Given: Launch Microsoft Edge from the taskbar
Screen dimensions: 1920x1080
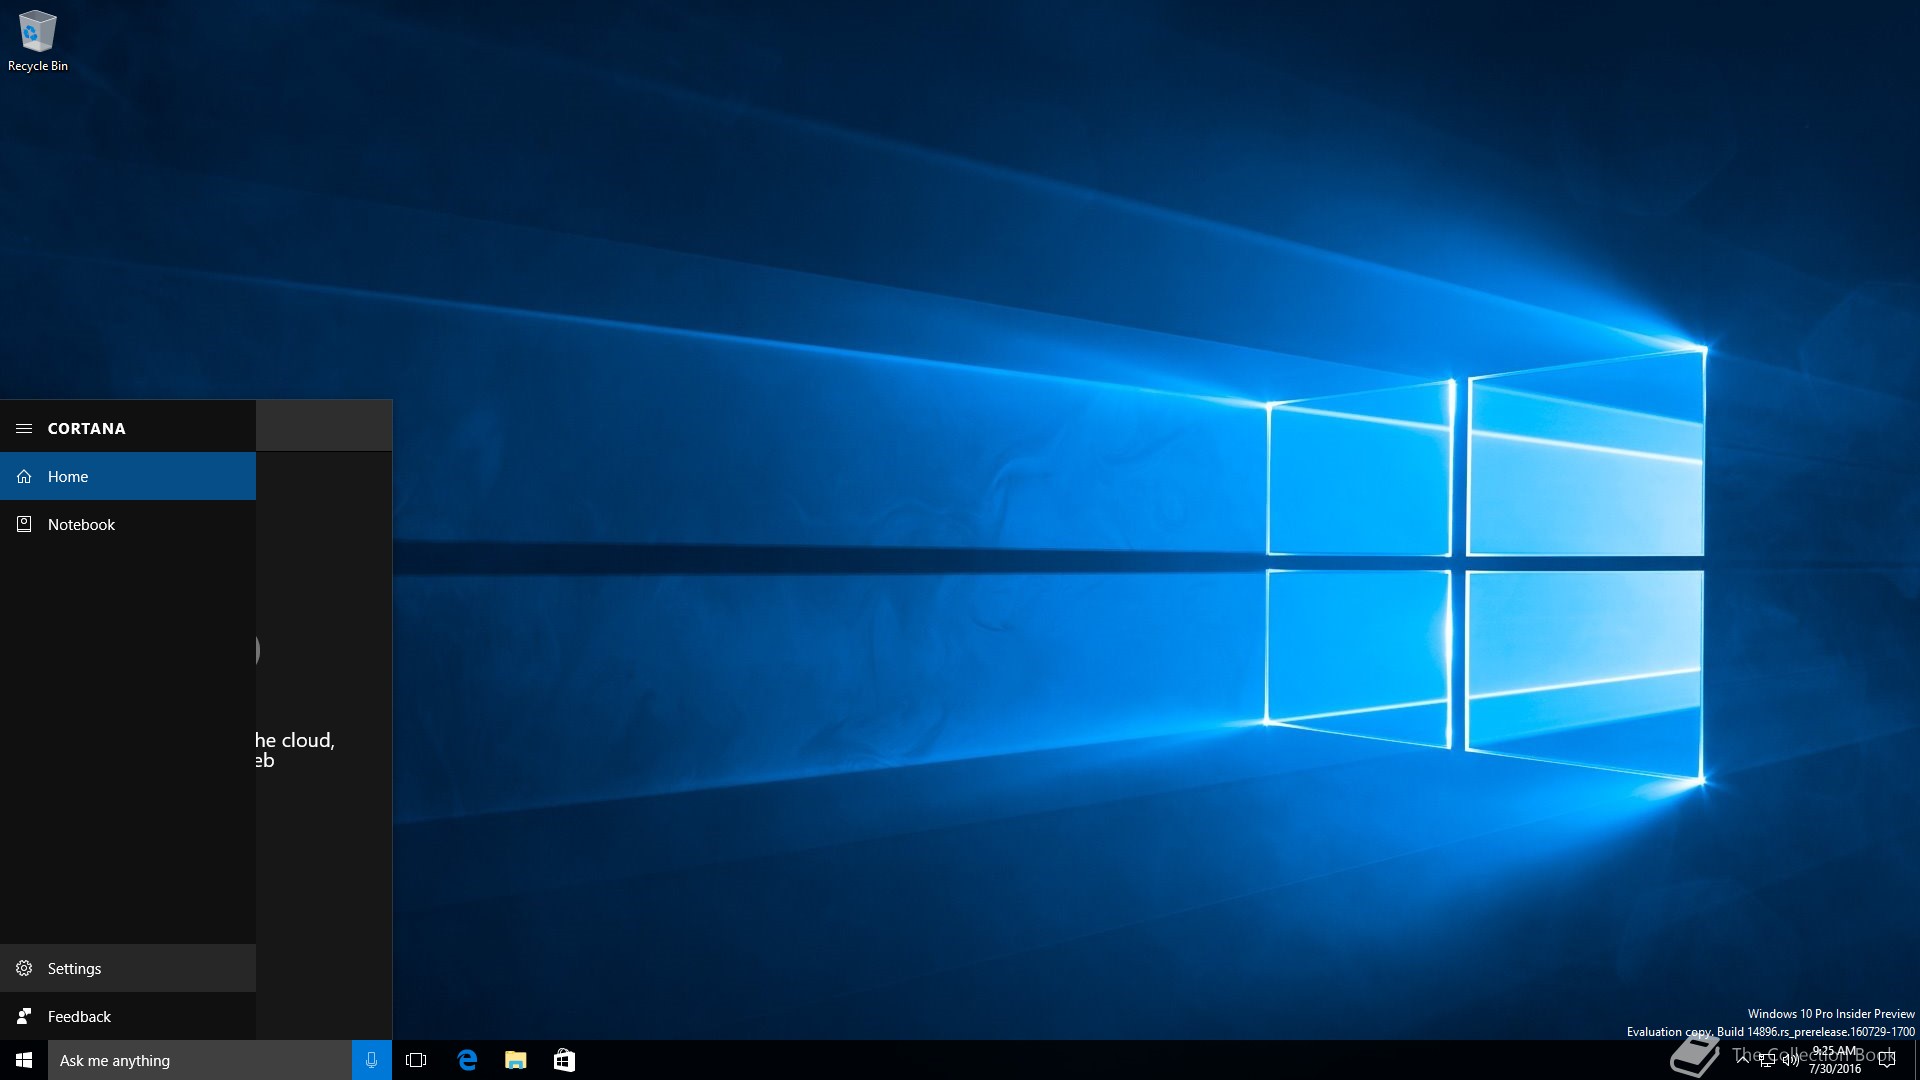Looking at the screenshot, I should 467,1060.
